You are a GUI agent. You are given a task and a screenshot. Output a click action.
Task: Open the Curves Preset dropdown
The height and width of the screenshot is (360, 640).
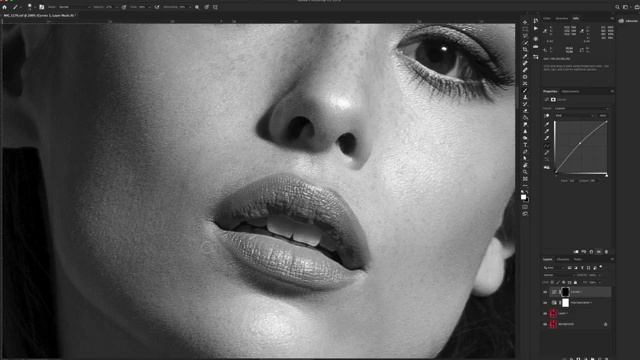click(582, 109)
